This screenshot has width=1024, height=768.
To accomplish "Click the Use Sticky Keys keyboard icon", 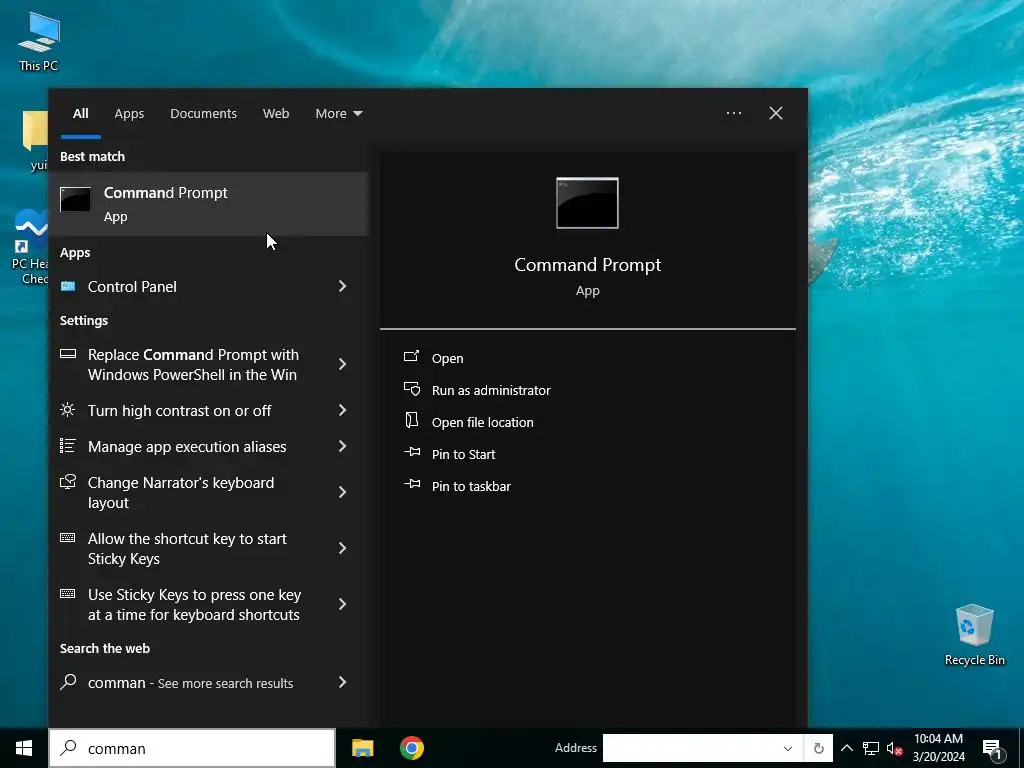I will (67, 594).
